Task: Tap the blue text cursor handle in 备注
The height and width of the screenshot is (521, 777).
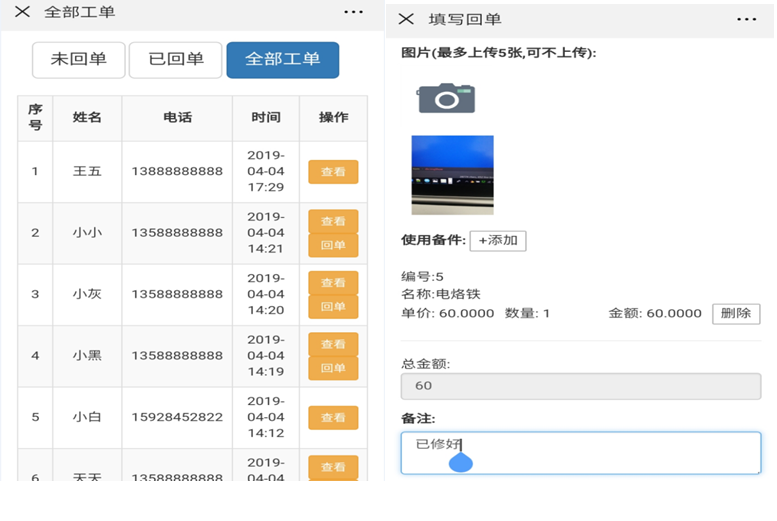Action: (x=460, y=463)
